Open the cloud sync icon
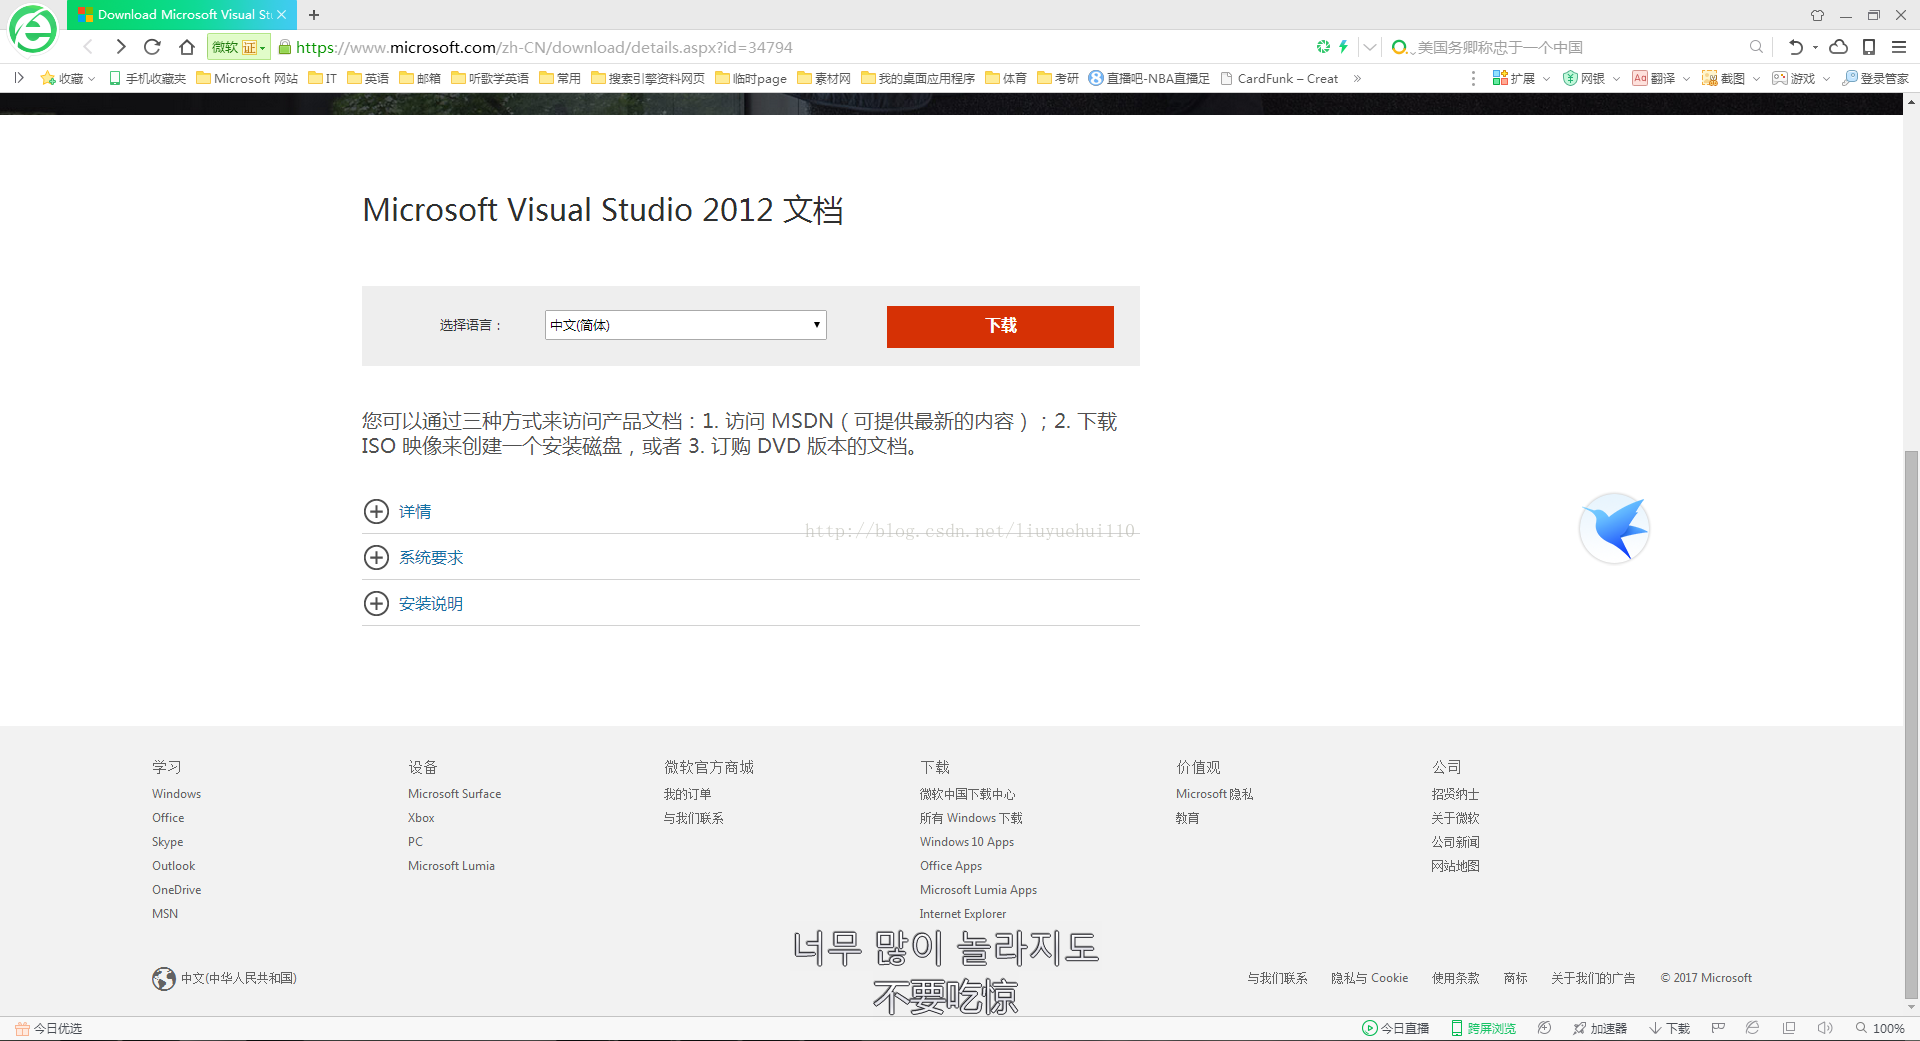This screenshot has height=1041, width=1920. (x=1838, y=47)
